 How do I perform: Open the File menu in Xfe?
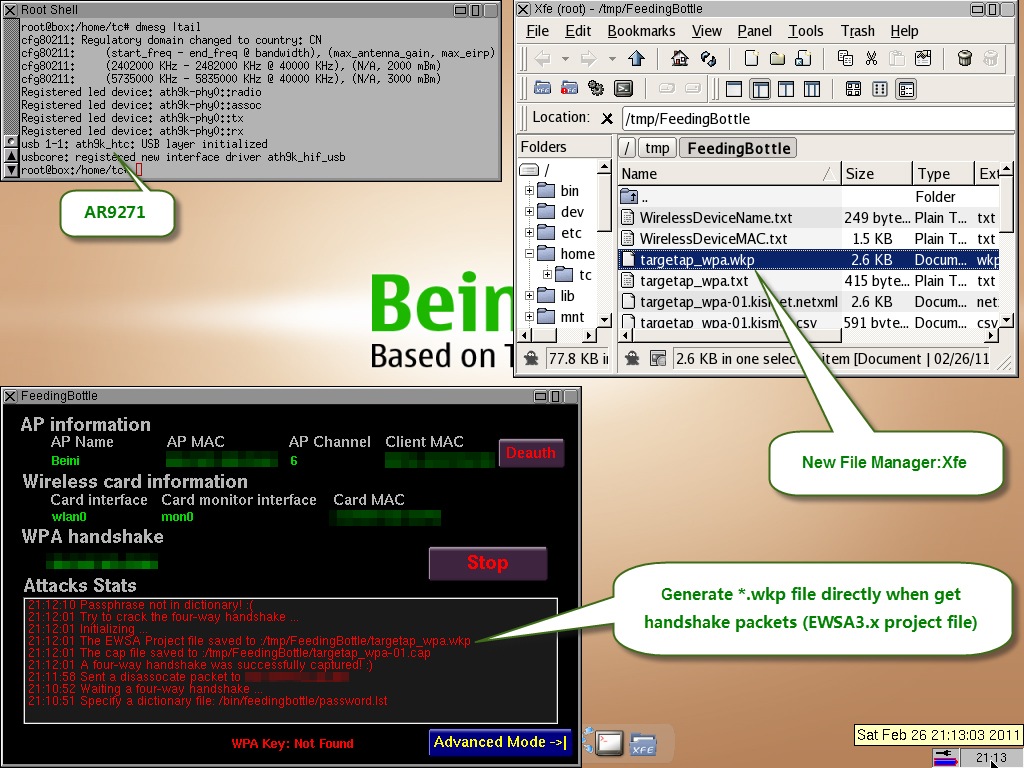click(537, 31)
